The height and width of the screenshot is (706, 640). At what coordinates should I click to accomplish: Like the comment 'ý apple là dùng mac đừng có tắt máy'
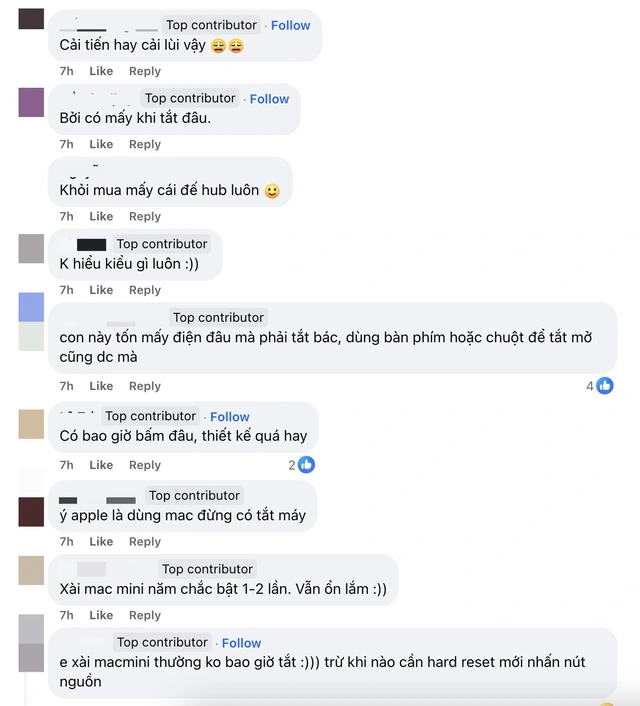click(101, 541)
